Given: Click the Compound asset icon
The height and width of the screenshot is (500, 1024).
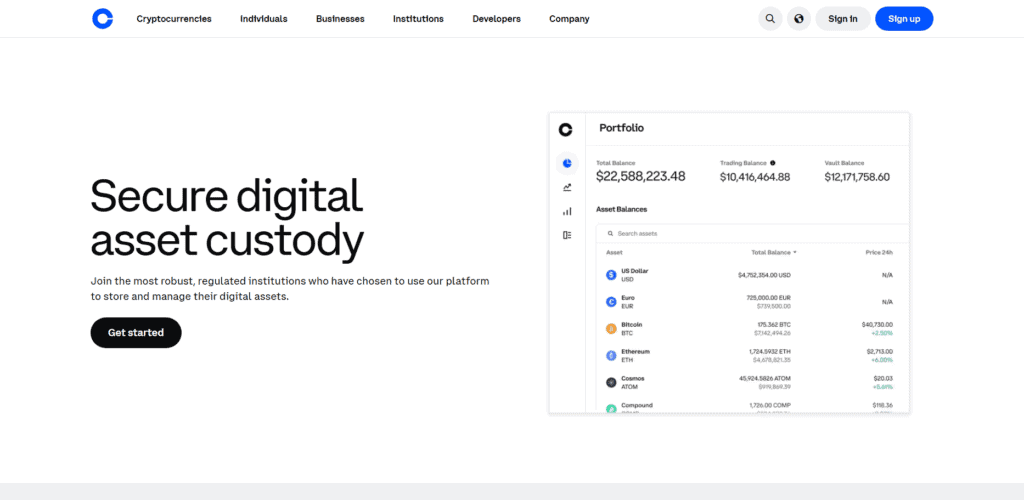Looking at the screenshot, I should click(611, 409).
